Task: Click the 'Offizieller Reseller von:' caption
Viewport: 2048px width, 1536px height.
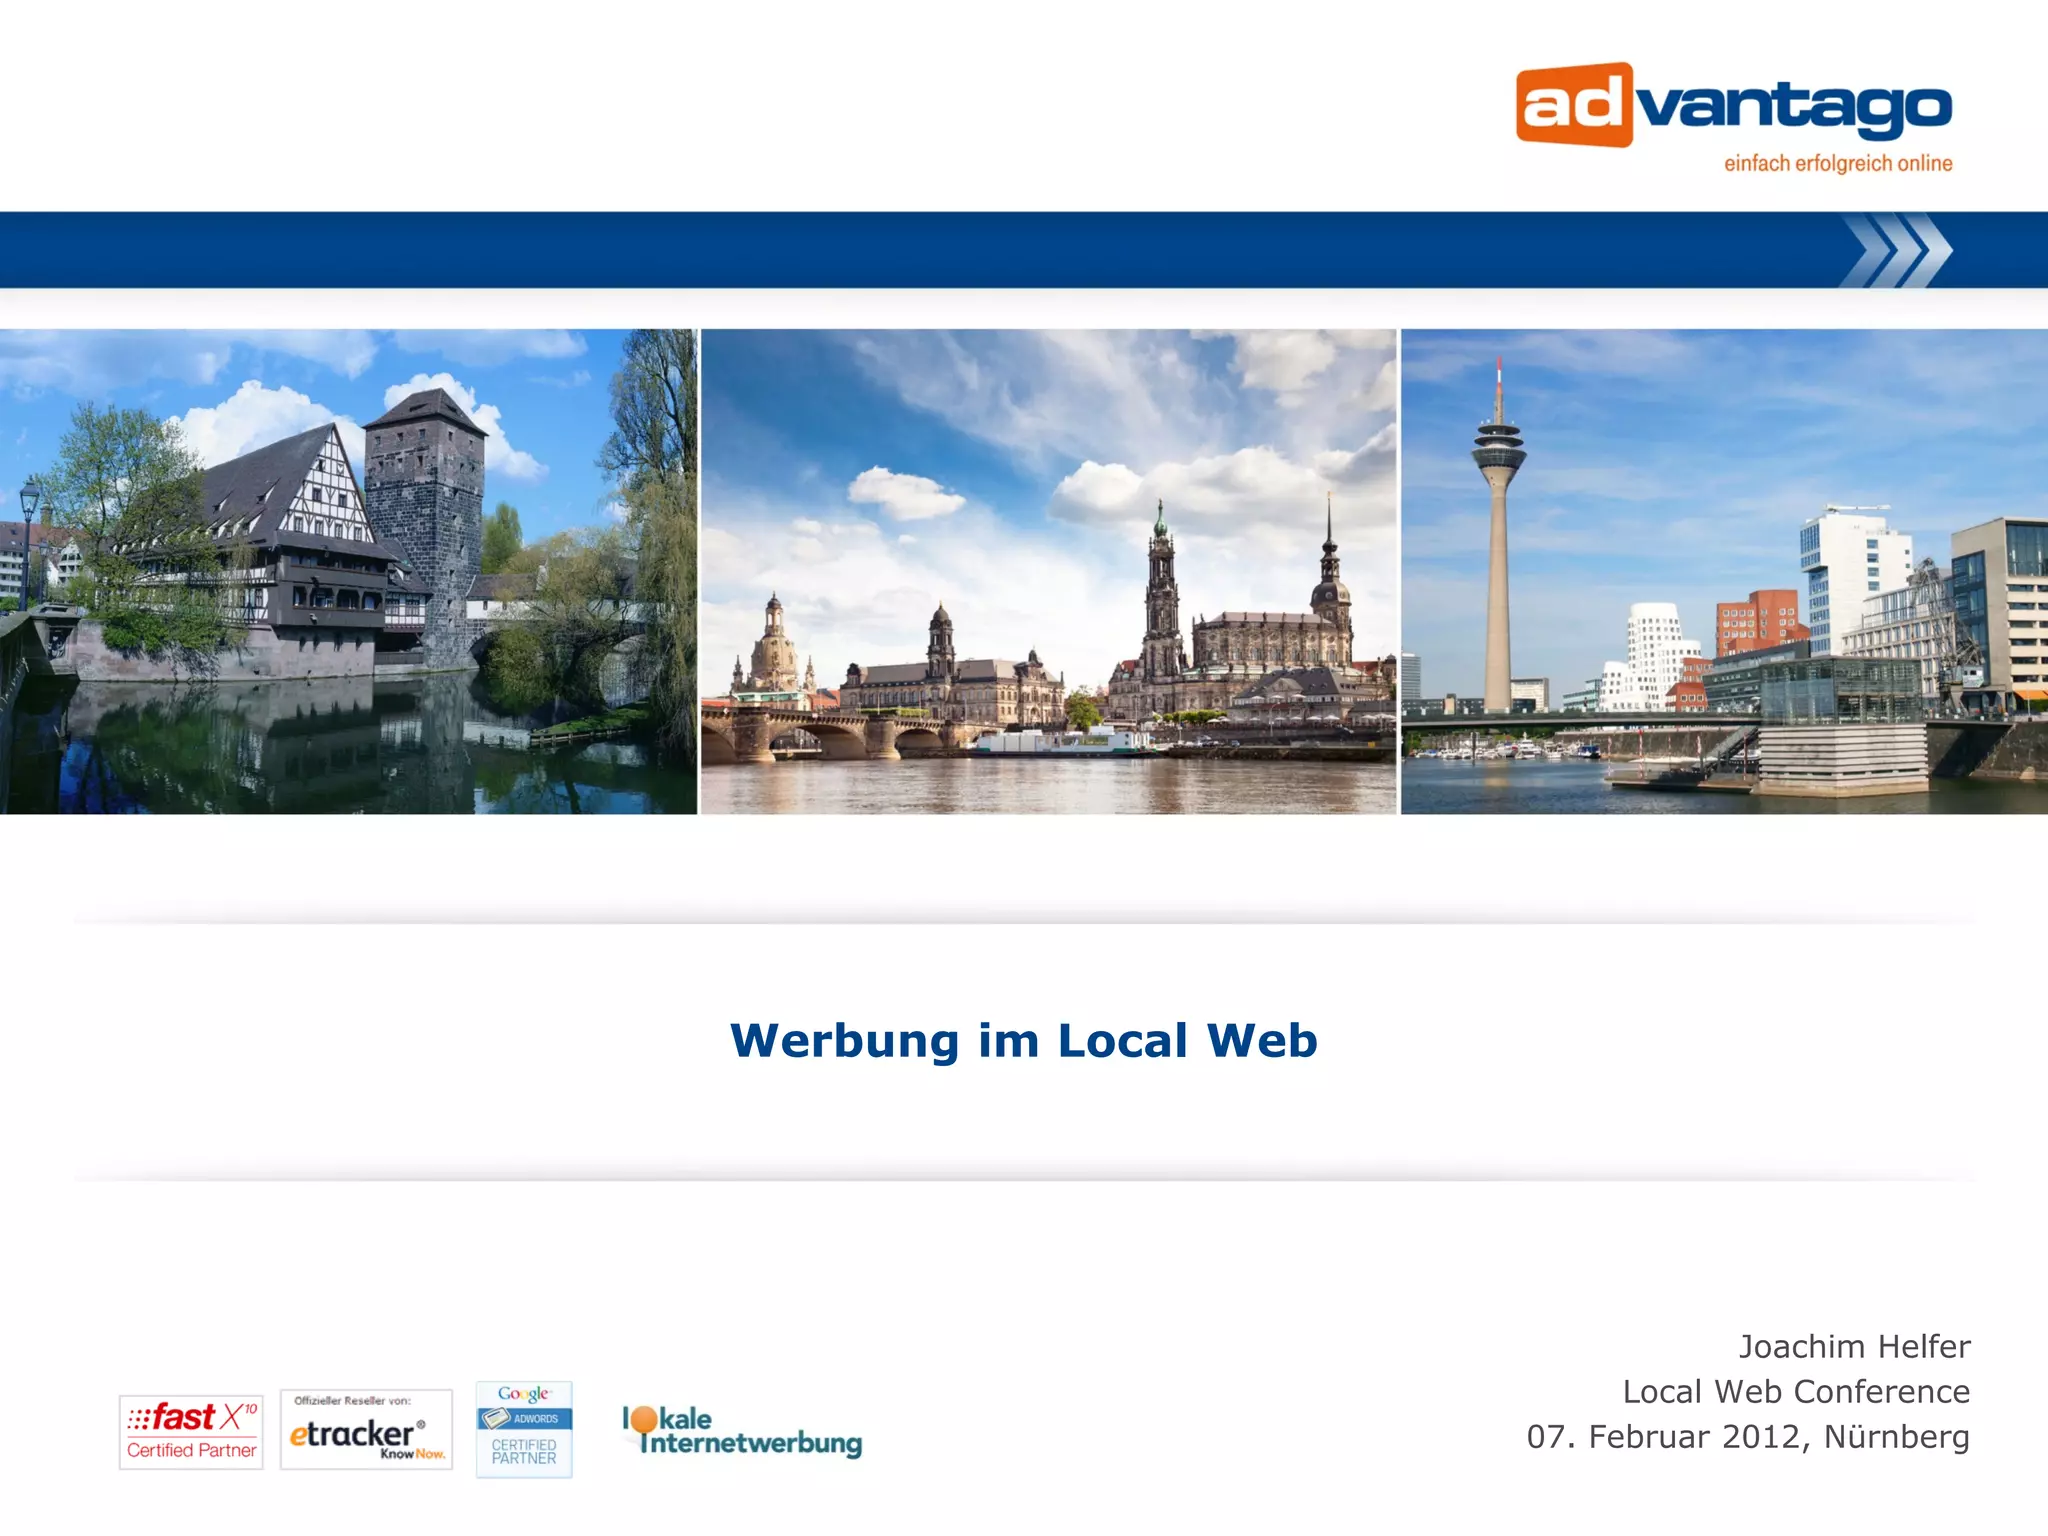Action: tap(352, 1401)
